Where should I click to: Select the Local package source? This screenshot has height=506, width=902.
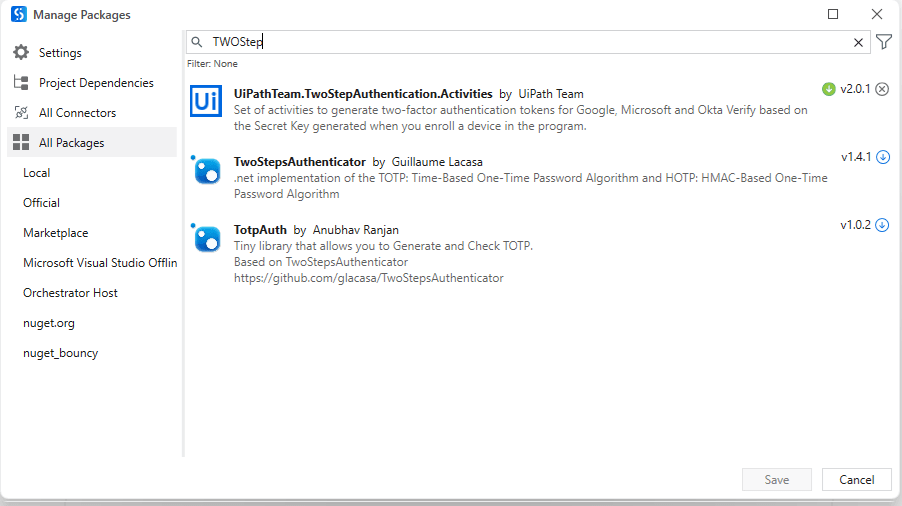[x=37, y=173]
